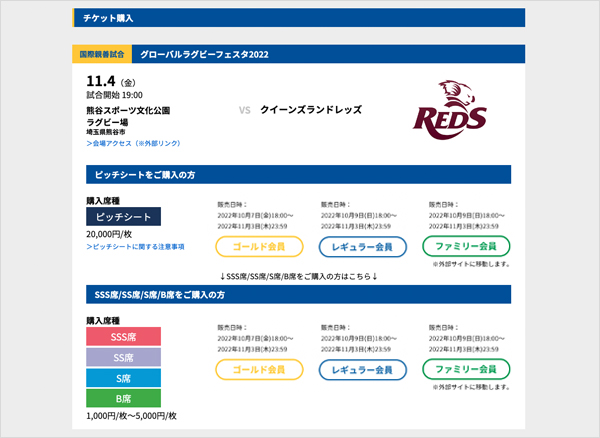Click the navy ピッチシート seat type label
The image size is (600, 438).
point(123,217)
